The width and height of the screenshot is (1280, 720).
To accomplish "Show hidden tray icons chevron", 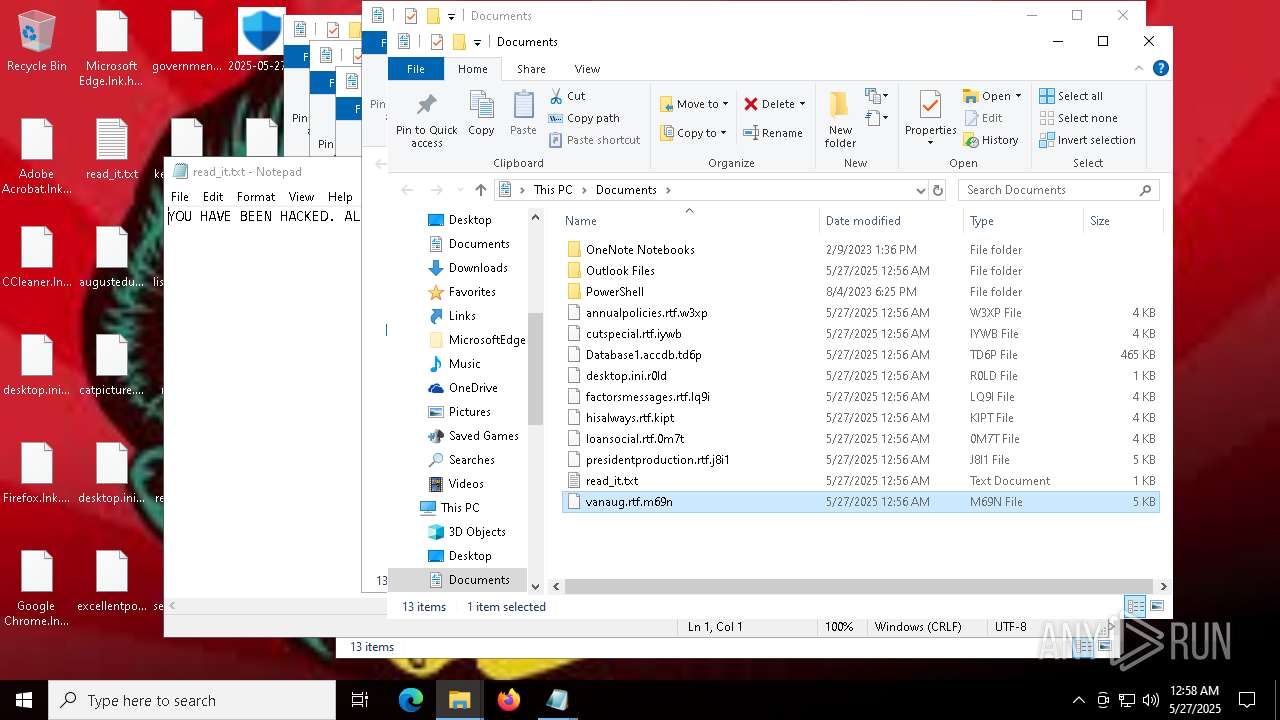I will click(1078, 700).
